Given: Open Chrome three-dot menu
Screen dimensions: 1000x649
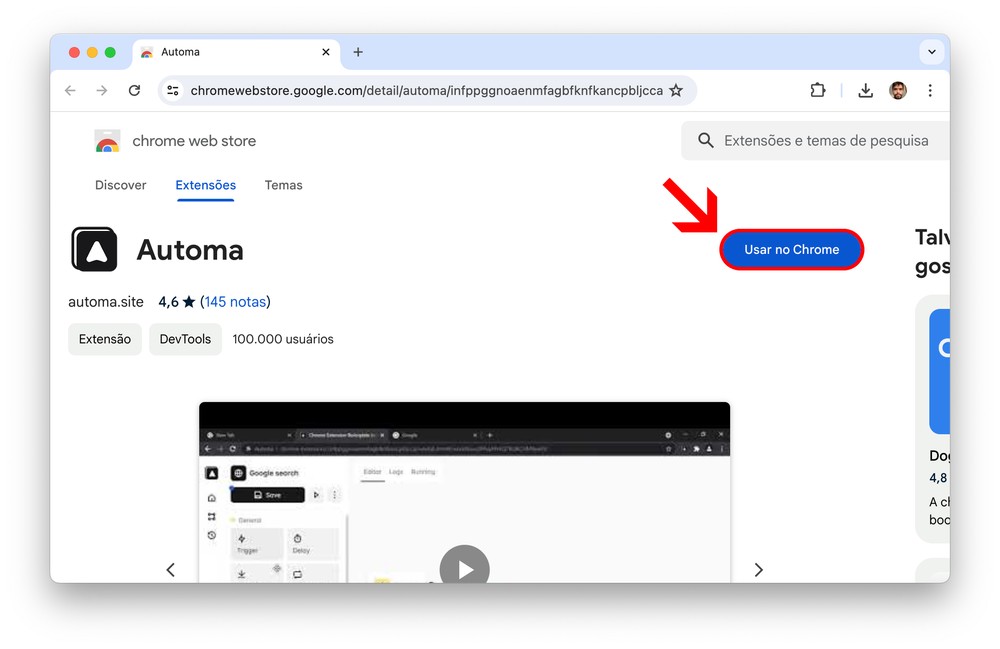Looking at the screenshot, I should [x=930, y=90].
